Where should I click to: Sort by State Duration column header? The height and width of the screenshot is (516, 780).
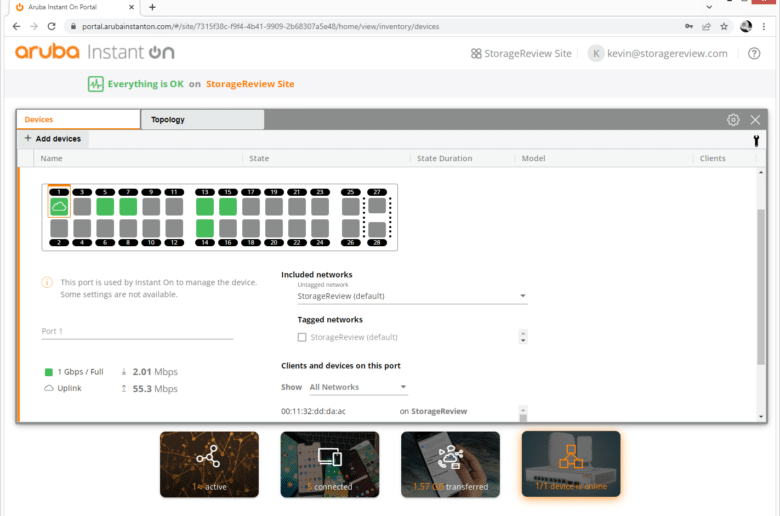444,158
